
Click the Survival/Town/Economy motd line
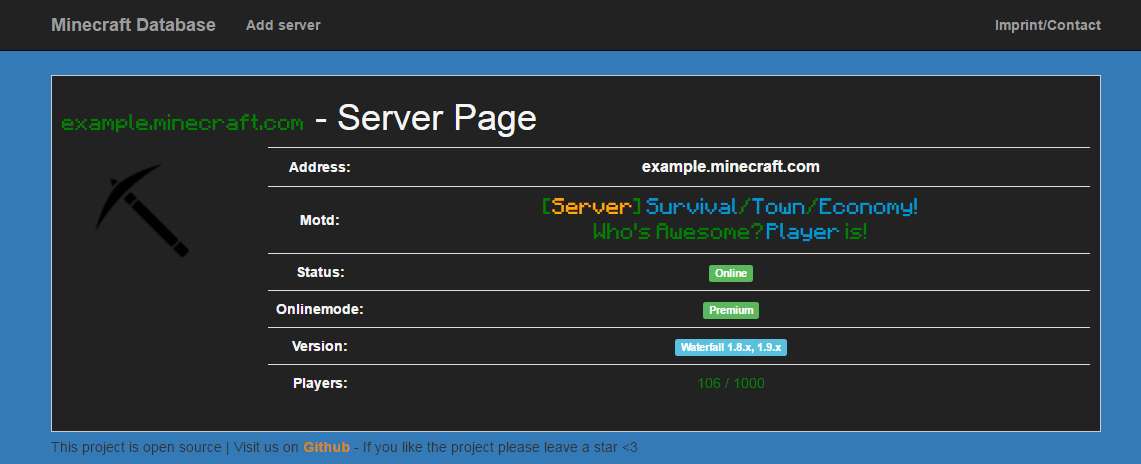[x=730, y=207]
